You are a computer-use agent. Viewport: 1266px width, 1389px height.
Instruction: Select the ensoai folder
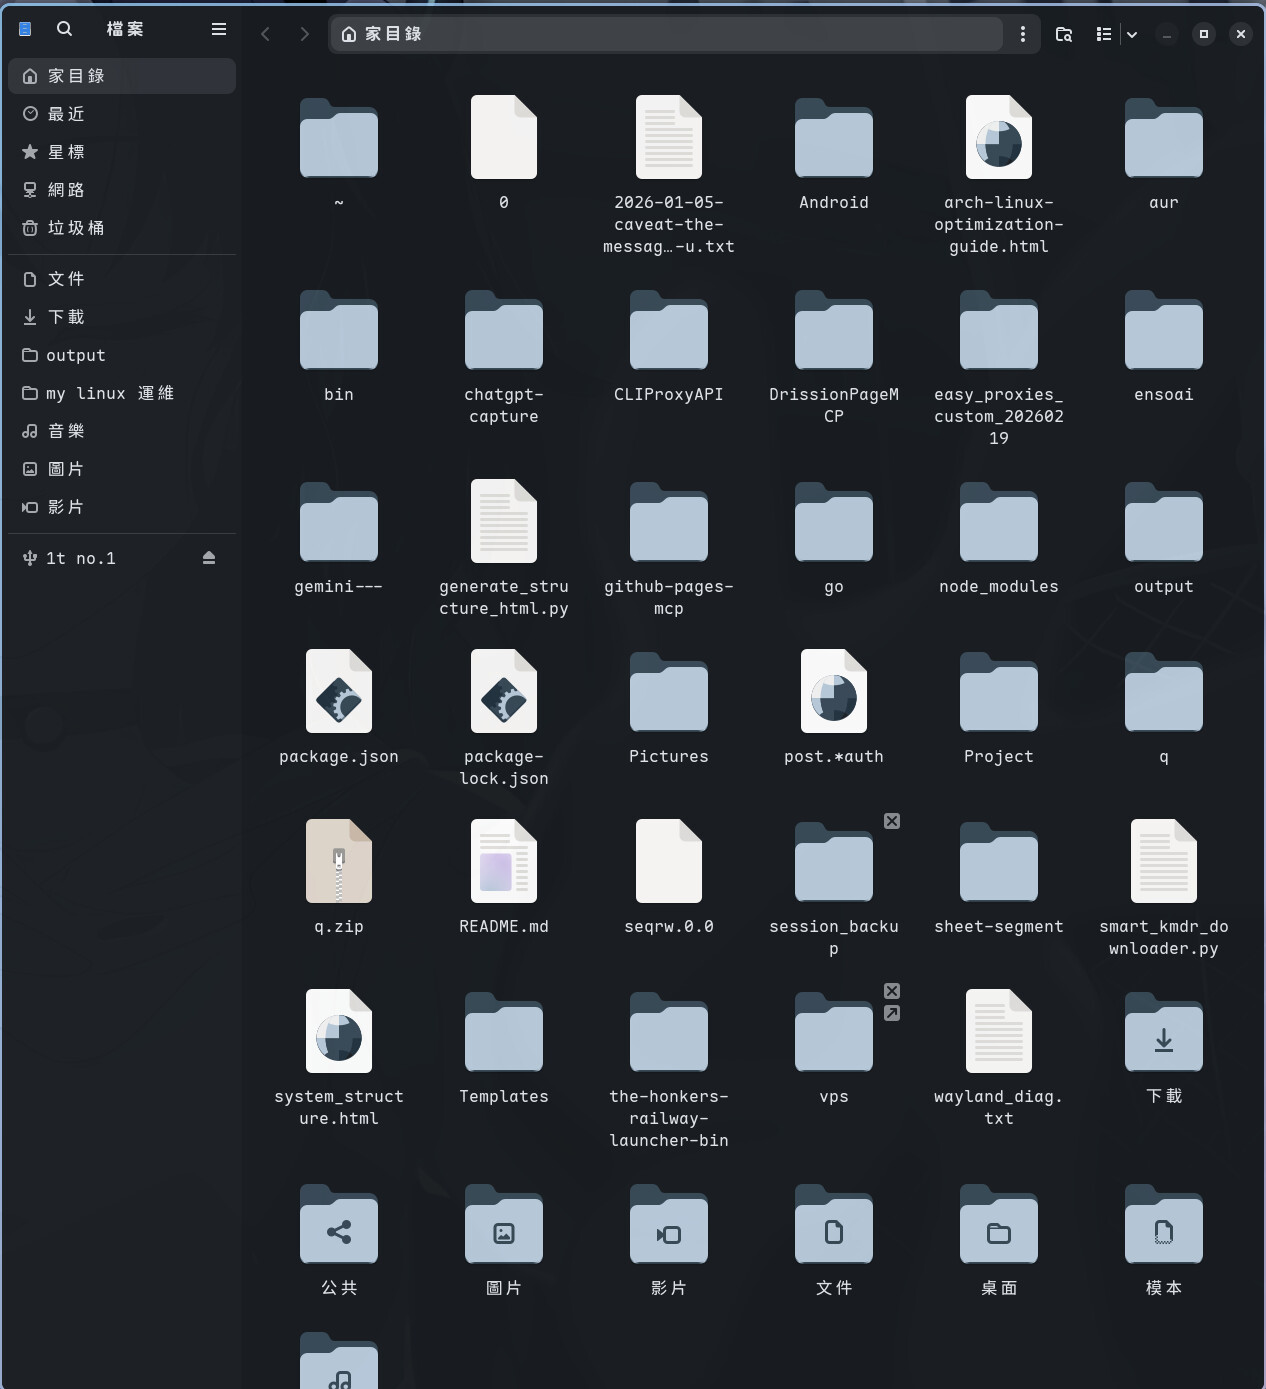pos(1164,330)
